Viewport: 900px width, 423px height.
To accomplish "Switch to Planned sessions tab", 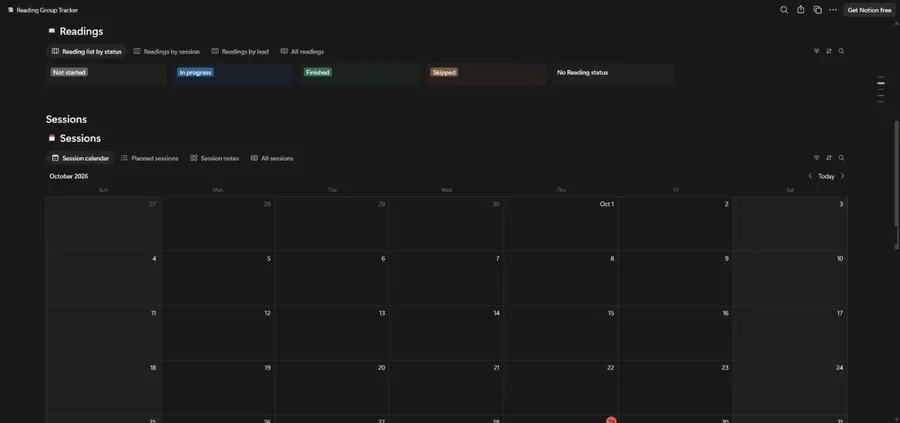I will click(150, 158).
